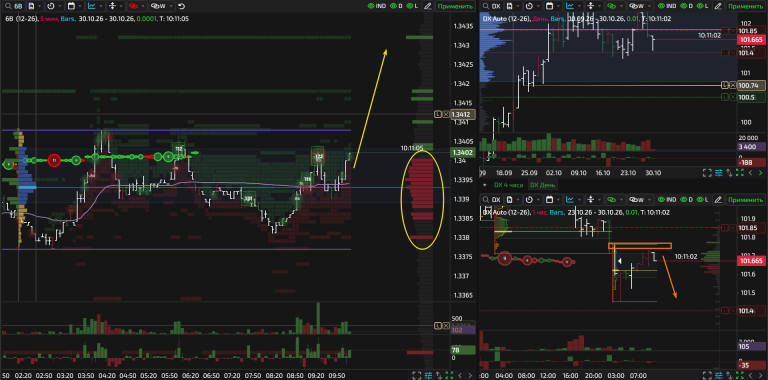Remove the 1.3412 price level with X
This screenshot has width=768, height=380.
click(446, 114)
